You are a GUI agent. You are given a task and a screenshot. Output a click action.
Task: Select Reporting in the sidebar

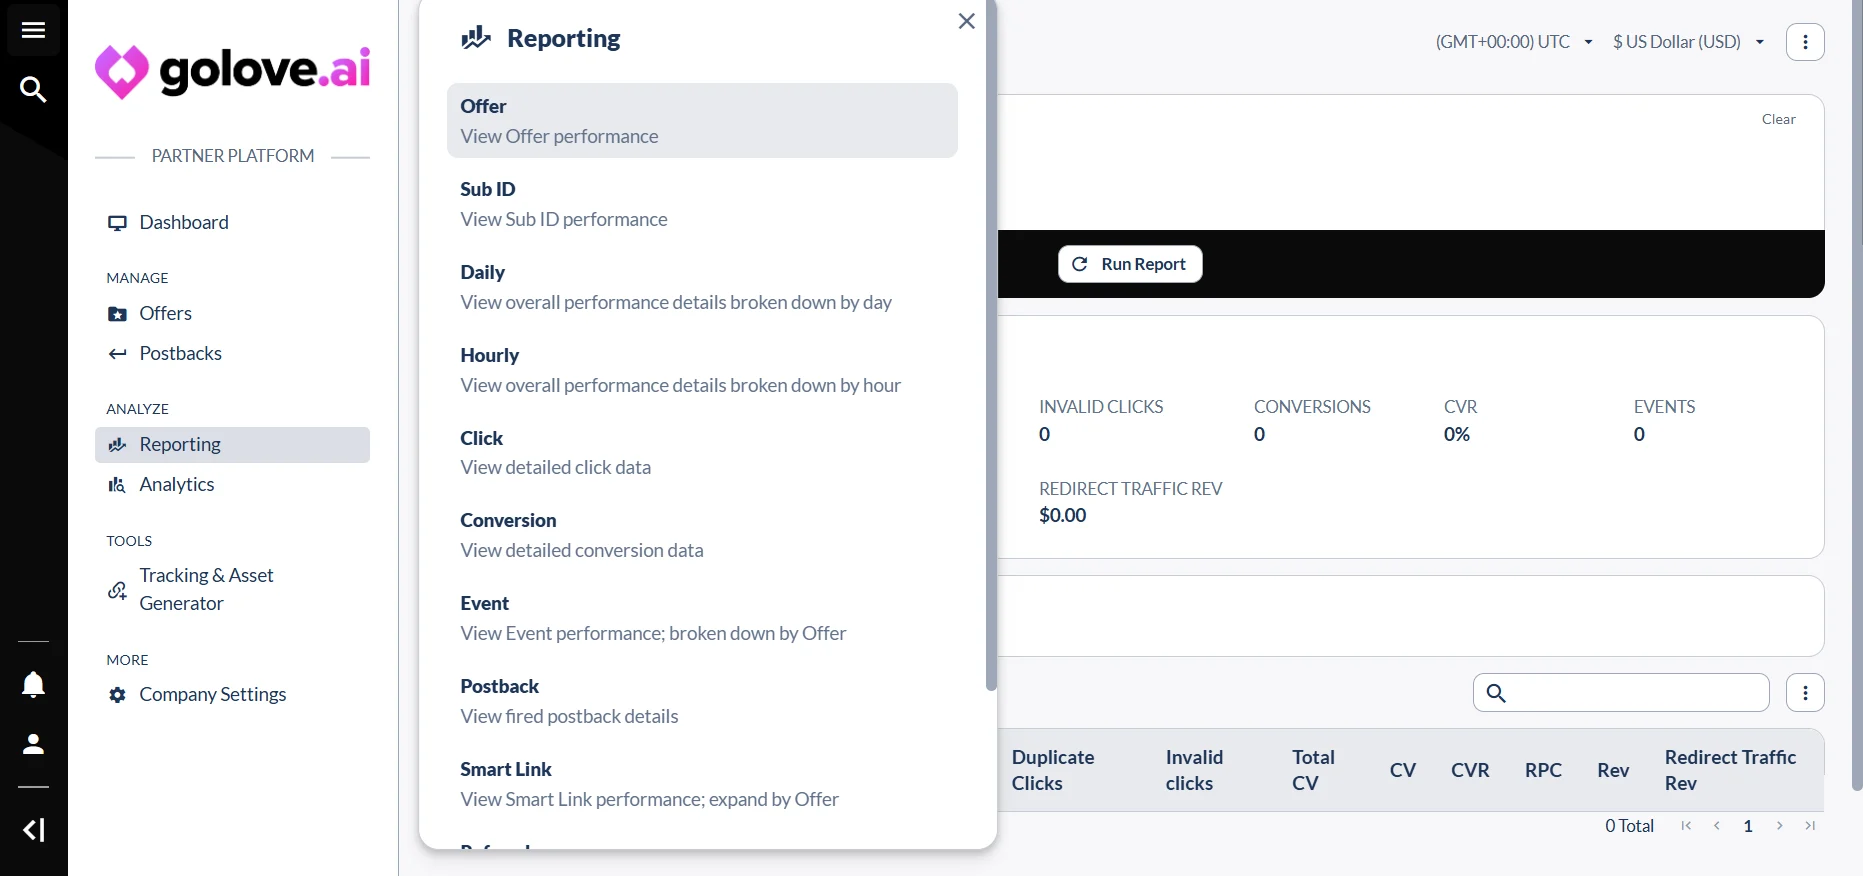(x=232, y=445)
